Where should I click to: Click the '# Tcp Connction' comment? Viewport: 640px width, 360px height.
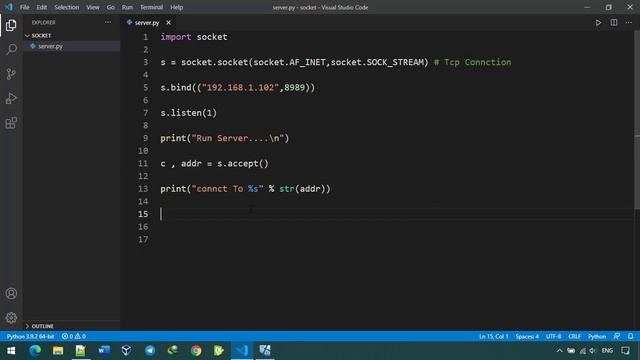click(472, 62)
